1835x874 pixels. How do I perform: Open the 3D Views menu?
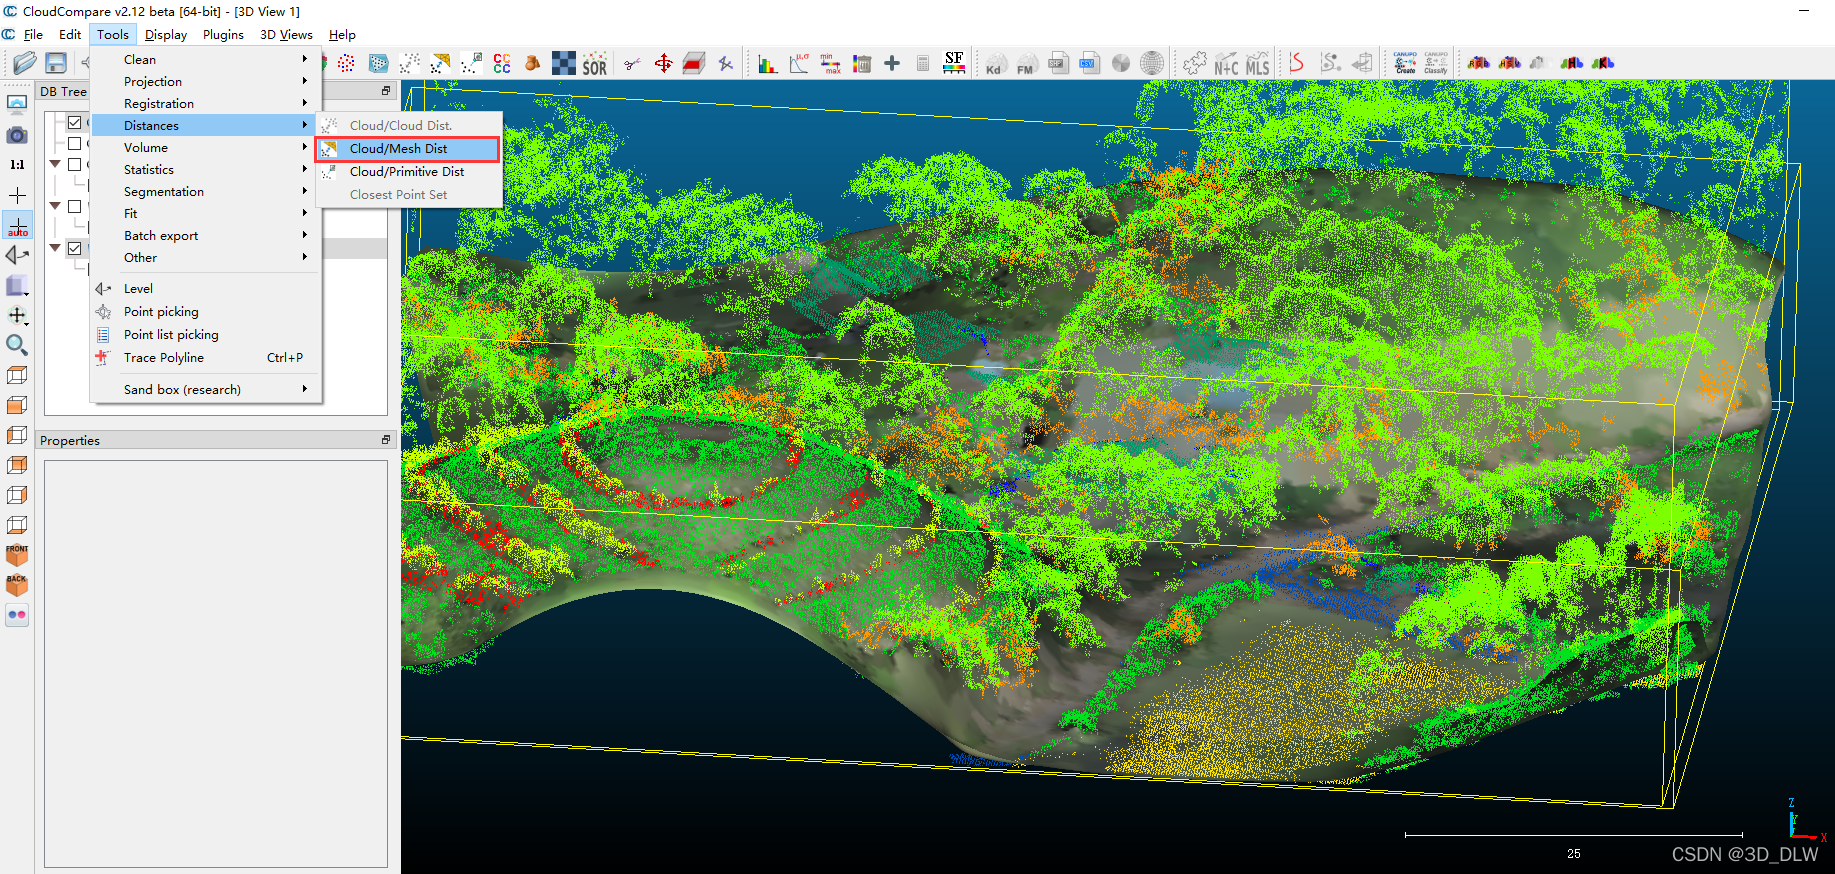pyautogui.click(x=286, y=34)
